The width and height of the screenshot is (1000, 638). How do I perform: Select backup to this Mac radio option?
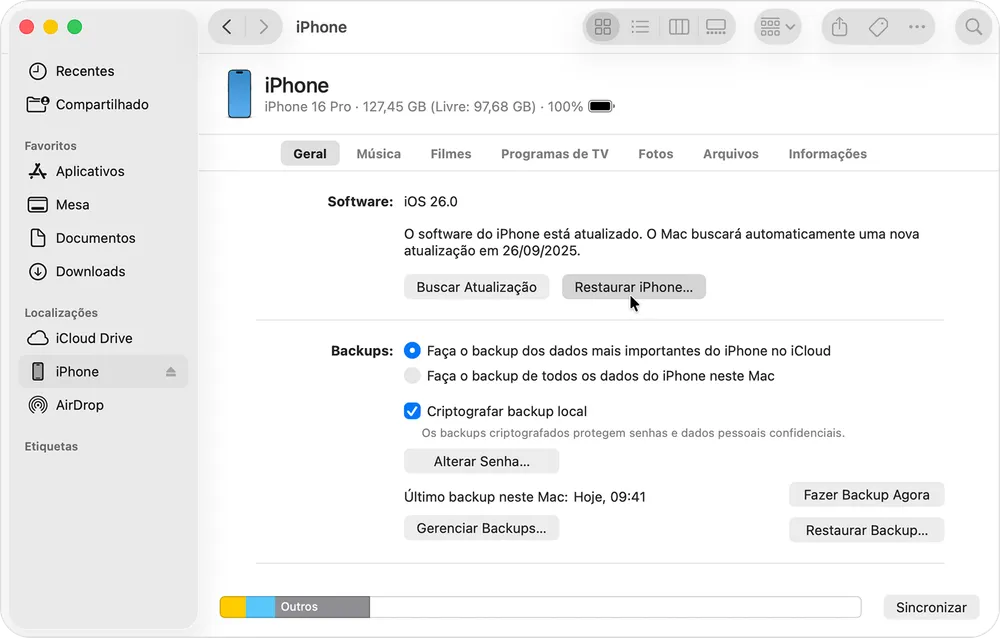tap(412, 375)
